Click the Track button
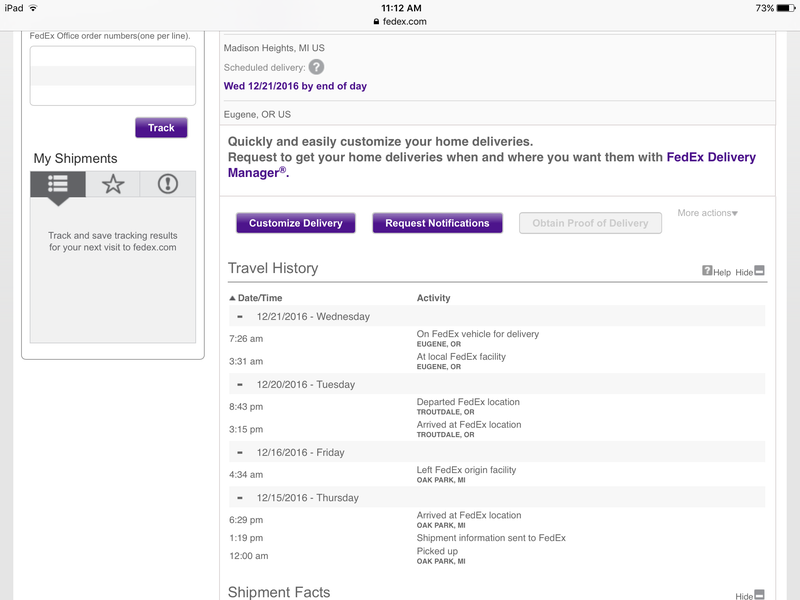The width and height of the screenshot is (800, 600). (x=161, y=128)
